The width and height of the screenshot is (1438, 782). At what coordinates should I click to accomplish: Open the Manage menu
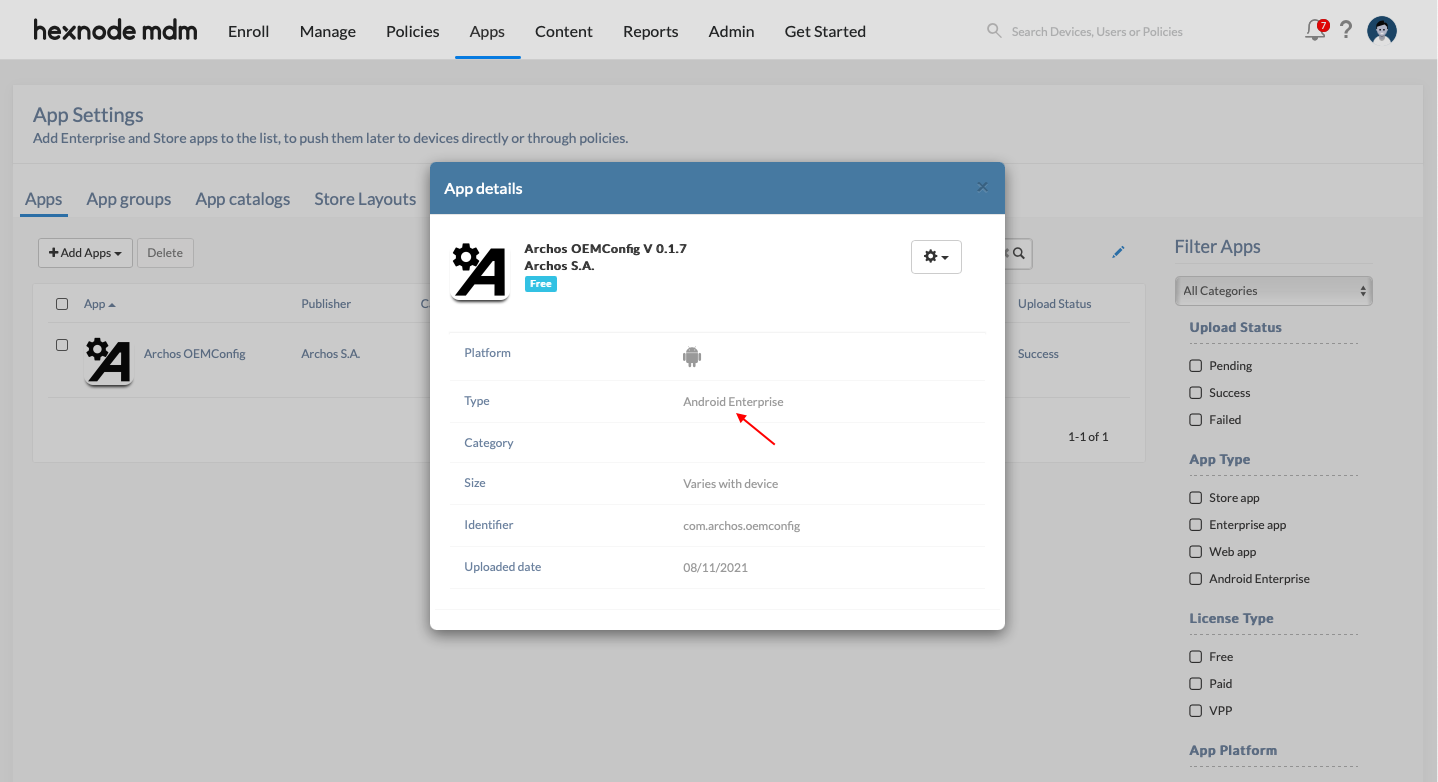pos(328,31)
